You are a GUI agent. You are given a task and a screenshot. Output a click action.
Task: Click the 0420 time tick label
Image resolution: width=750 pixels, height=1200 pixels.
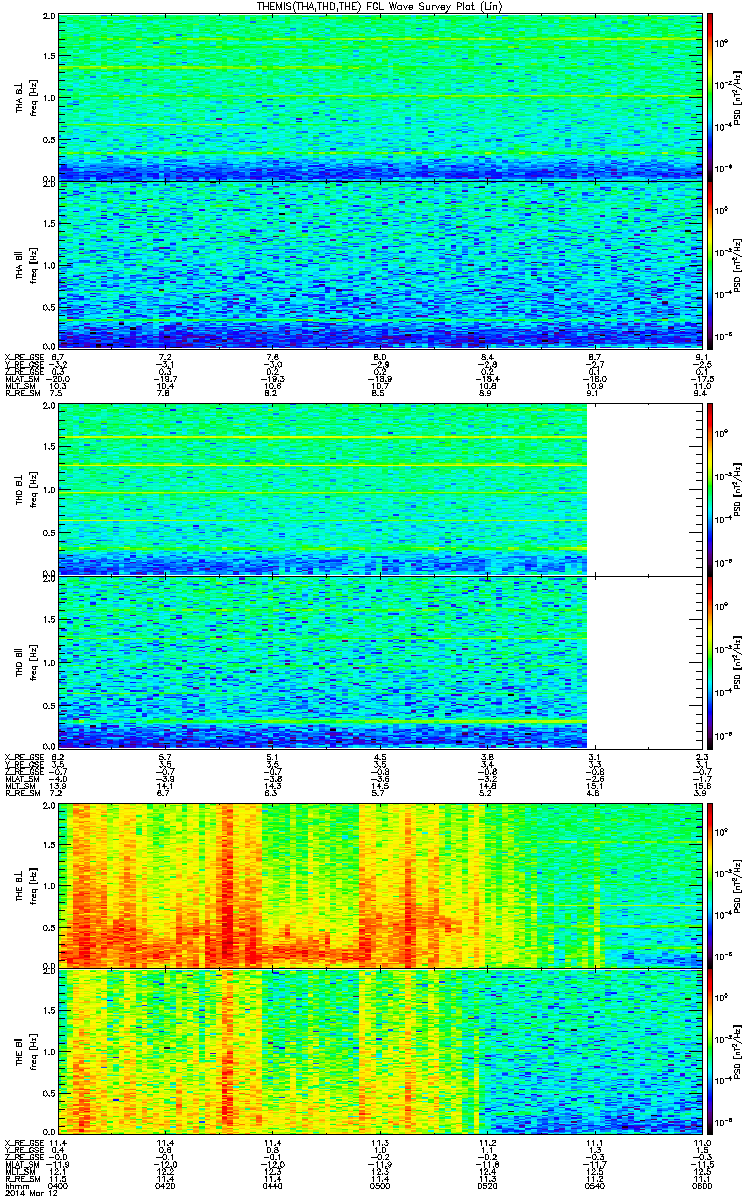(x=166, y=1186)
